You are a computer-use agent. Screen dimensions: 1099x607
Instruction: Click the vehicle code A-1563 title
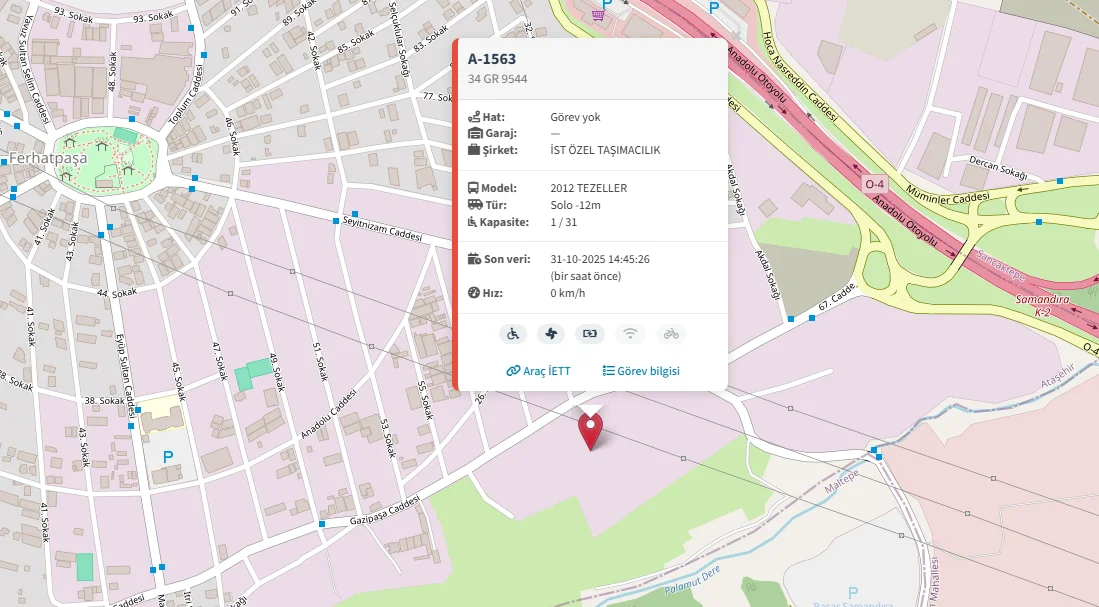tap(492, 59)
